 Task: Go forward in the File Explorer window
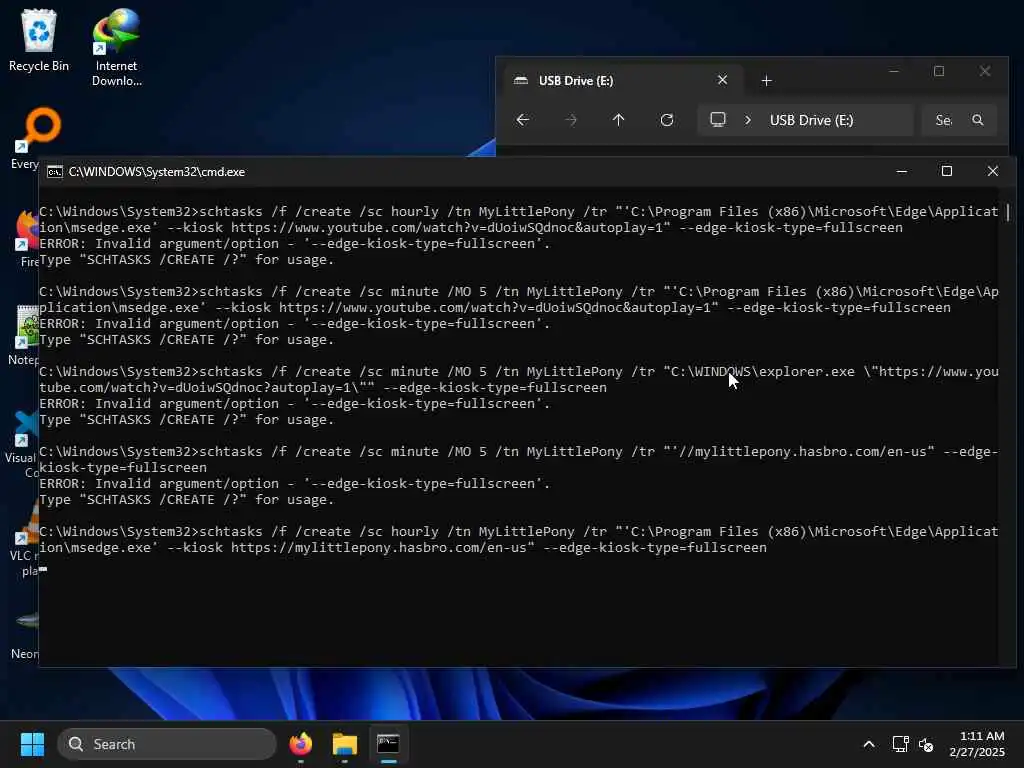pyautogui.click(x=571, y=120)
